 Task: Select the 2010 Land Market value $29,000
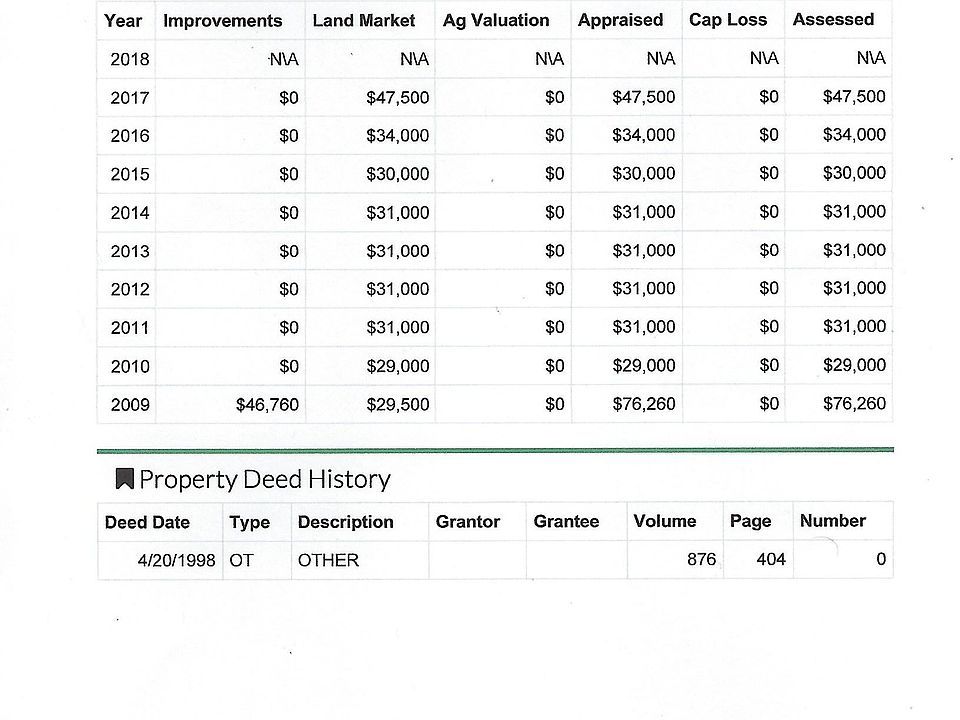tap(398, 366)
